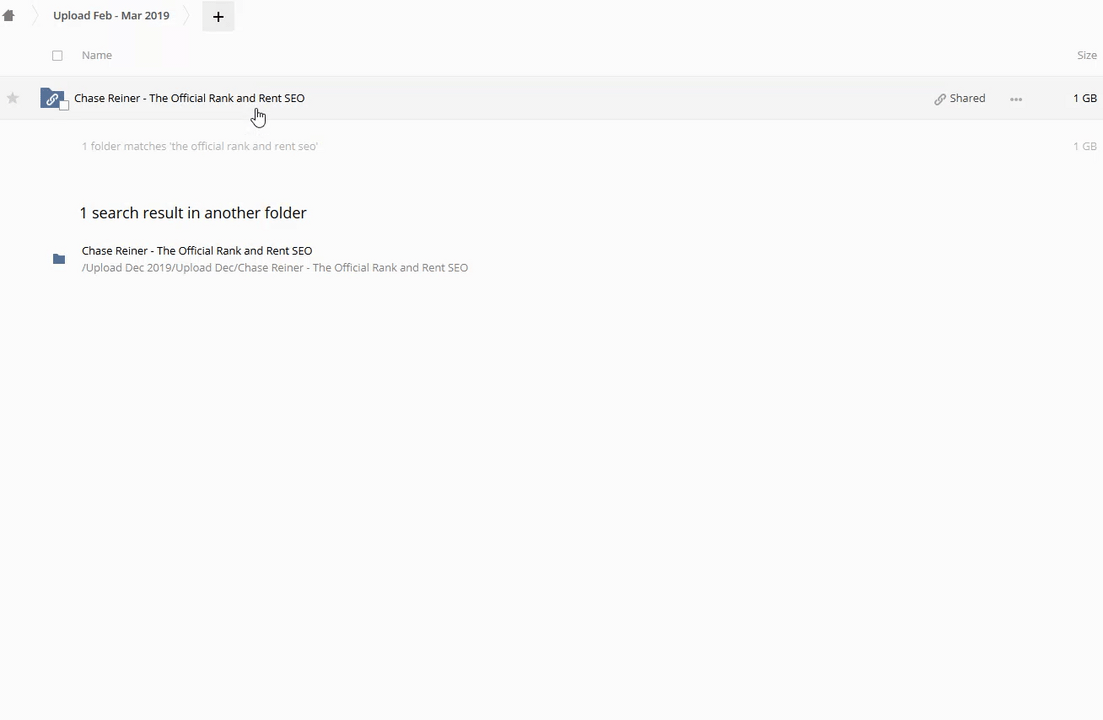Viewport: 1103px width, 720px height.
Task: Sort the file list by Size column
Action: point(1086,55)
